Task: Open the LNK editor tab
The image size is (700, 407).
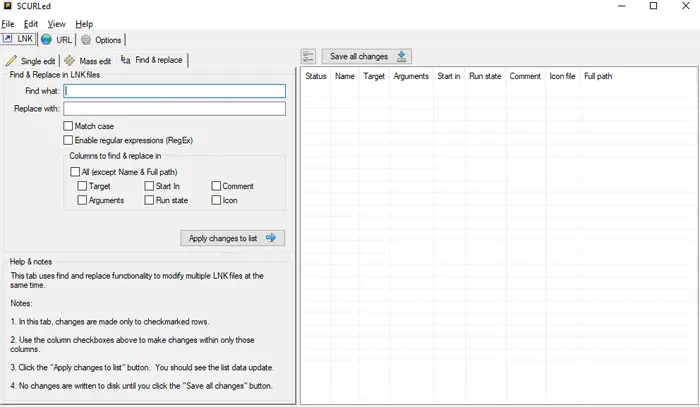Action: (18, 39)
